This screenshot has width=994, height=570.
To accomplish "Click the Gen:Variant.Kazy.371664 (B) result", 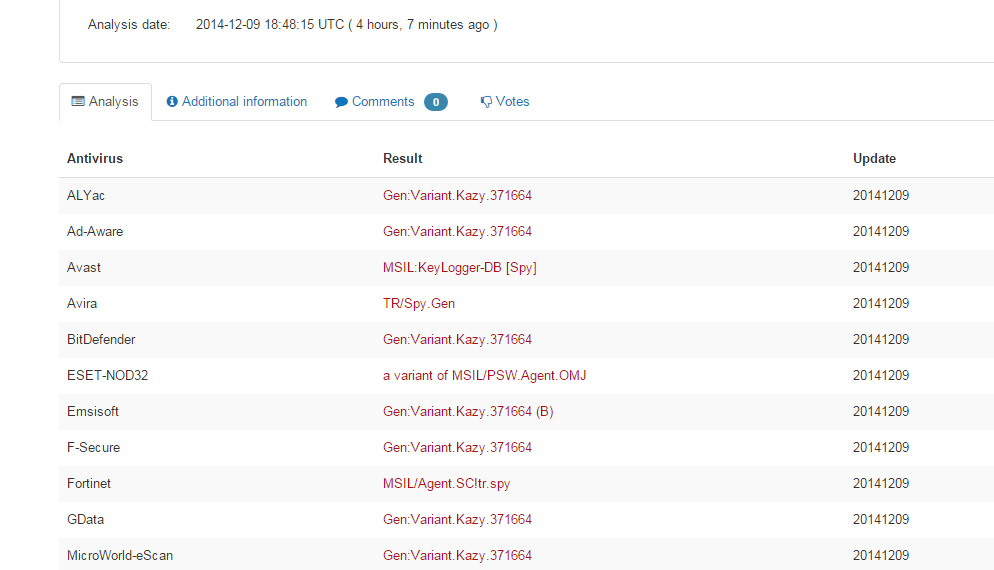I will (x=468, y=411).
